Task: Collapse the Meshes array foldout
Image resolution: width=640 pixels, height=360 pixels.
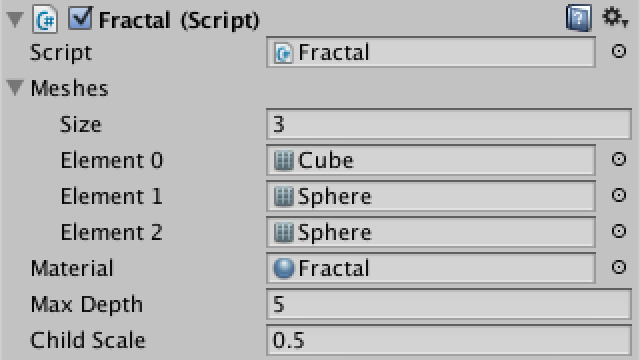Action: coord(15,88)
